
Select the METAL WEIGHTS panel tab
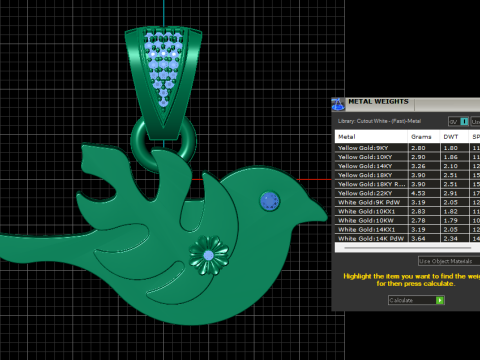click(378, 102)
